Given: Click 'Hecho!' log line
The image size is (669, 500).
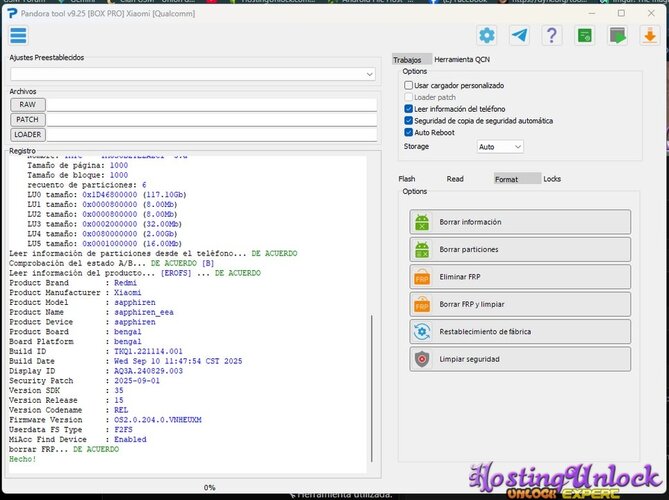Looking at the screenshot, I should click(23, 459).
